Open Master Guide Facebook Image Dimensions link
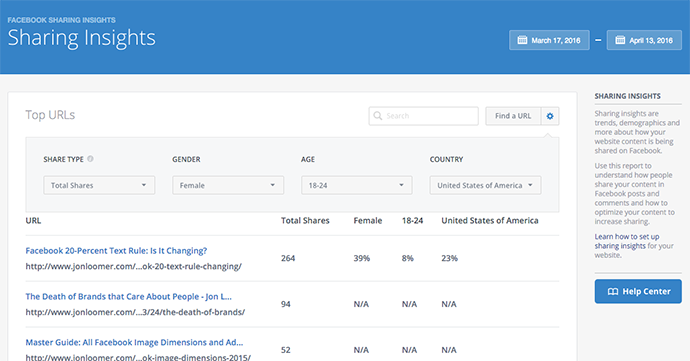690x361 pixels. tap(134, 342)
